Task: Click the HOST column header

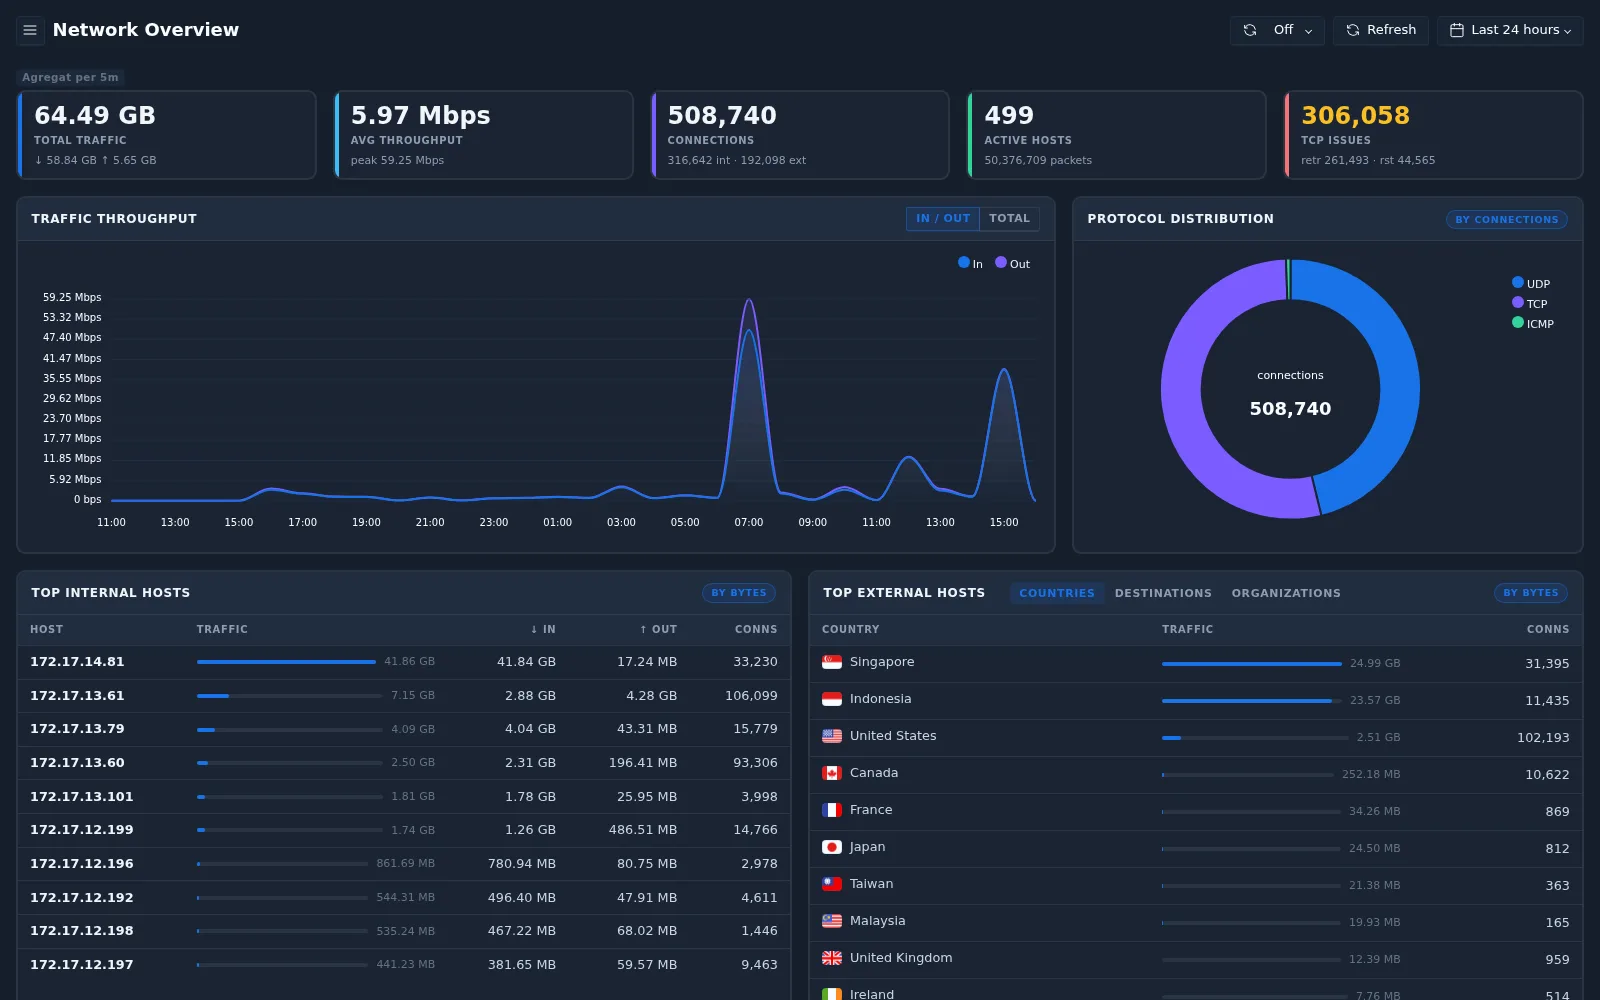Action: coord(46,629)
